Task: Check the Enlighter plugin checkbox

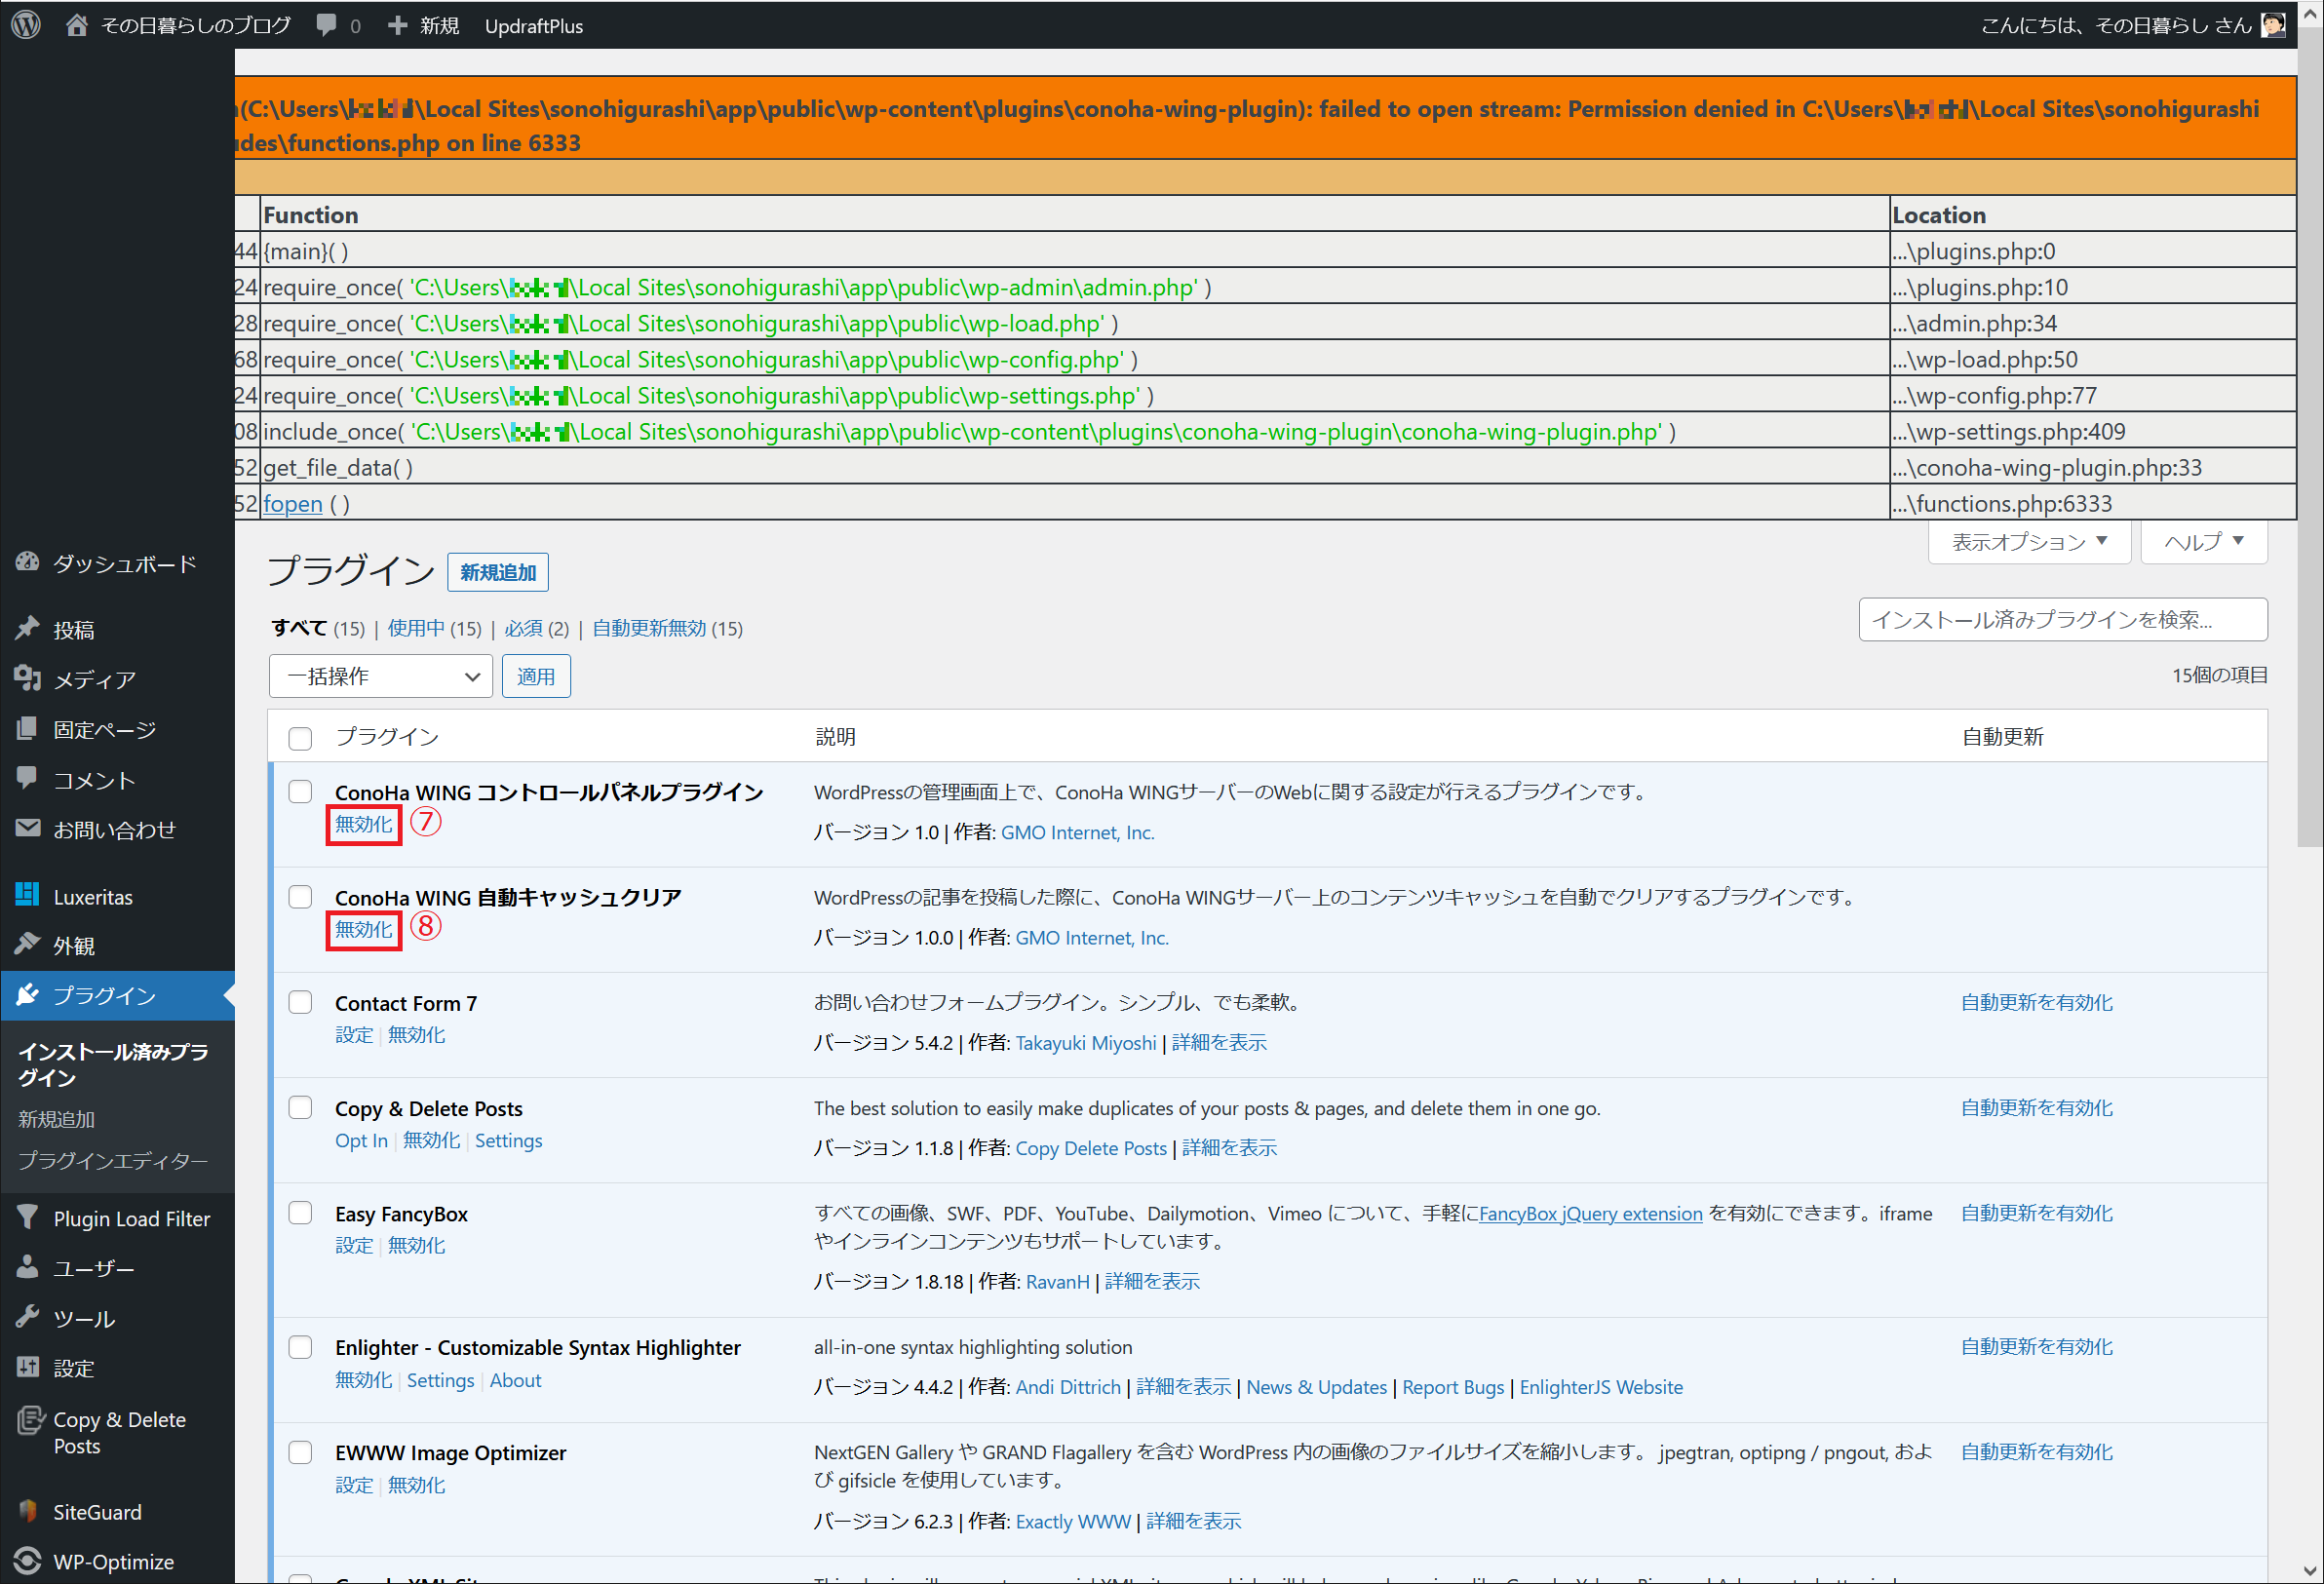Action: [300, 1347]
